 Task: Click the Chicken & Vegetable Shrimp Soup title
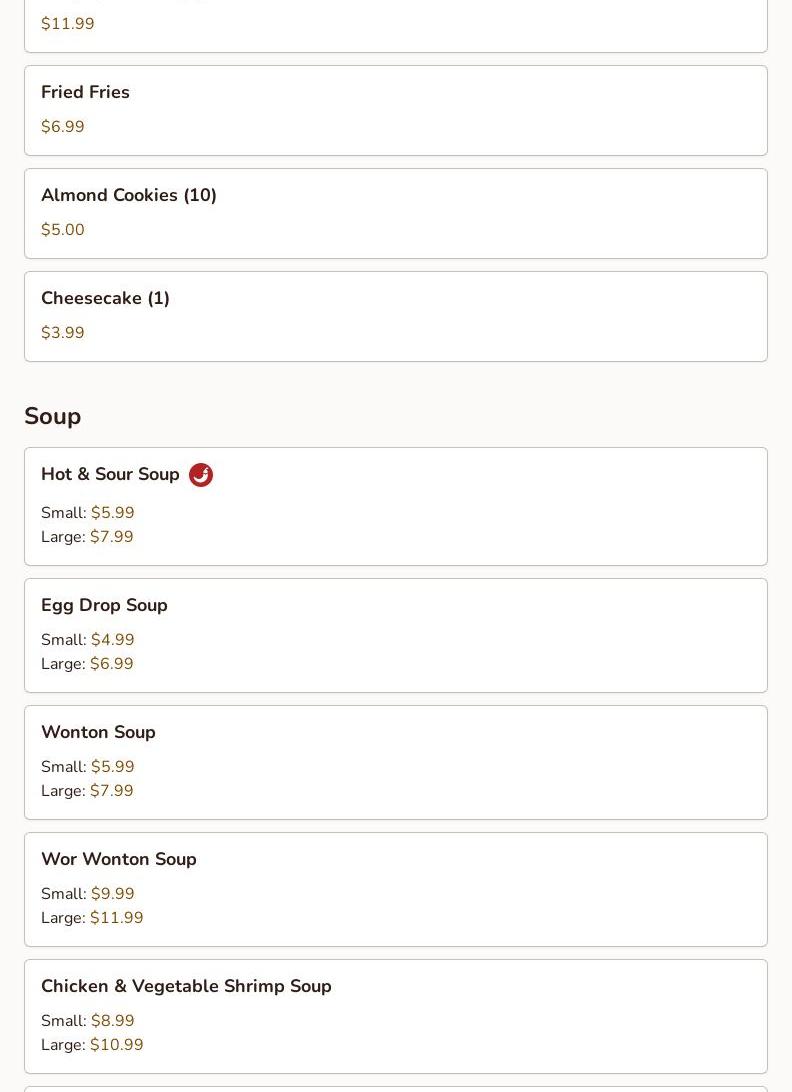point(186,986)
